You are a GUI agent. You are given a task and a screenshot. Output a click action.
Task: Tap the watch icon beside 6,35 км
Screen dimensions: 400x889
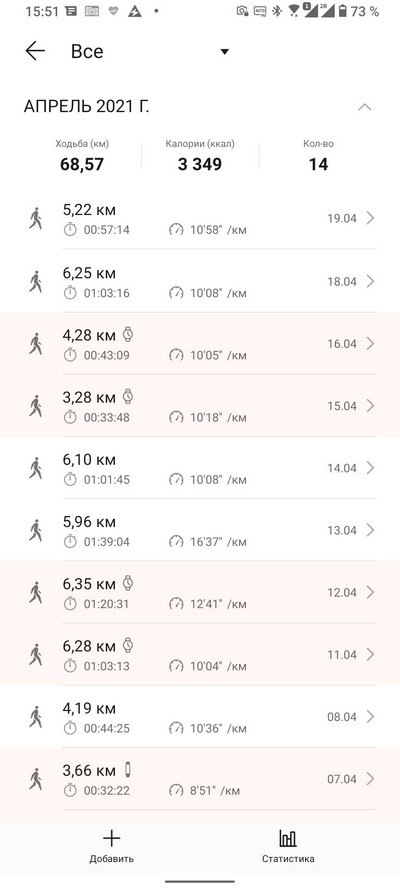click(128, 583)
